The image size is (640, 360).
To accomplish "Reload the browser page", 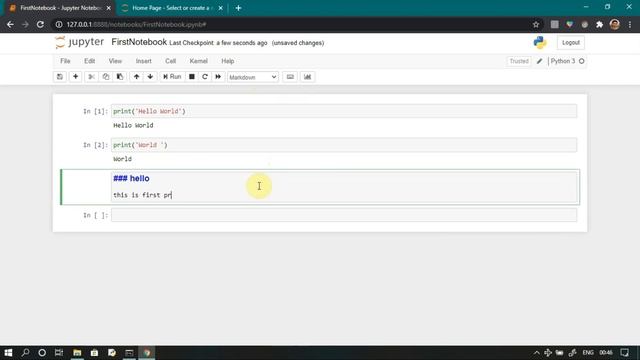I will [x=40, y=24].
